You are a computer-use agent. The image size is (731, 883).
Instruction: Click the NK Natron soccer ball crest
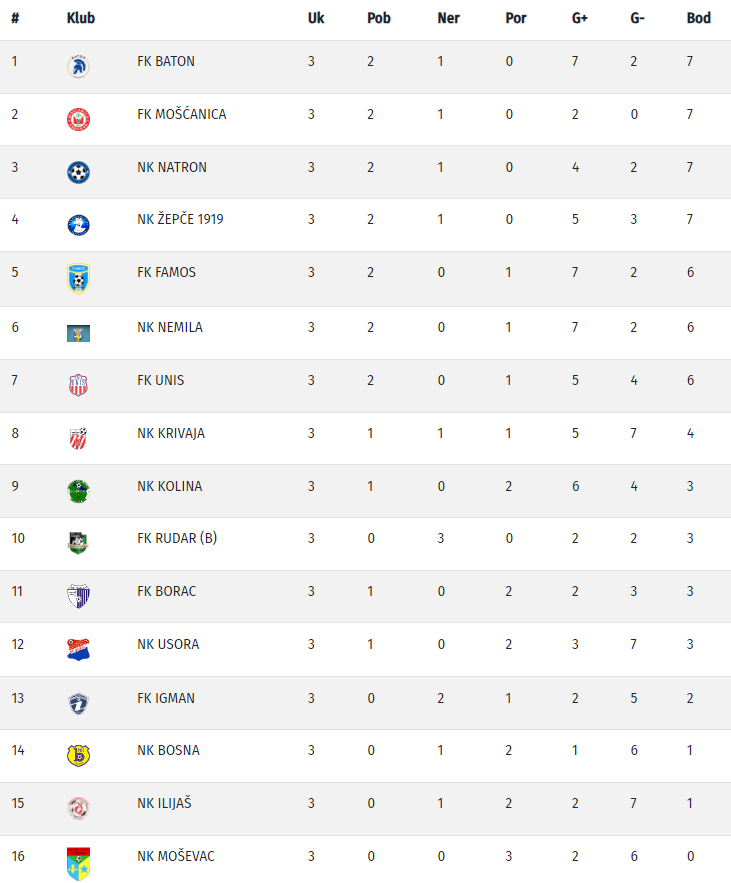(x=78, y=172)
